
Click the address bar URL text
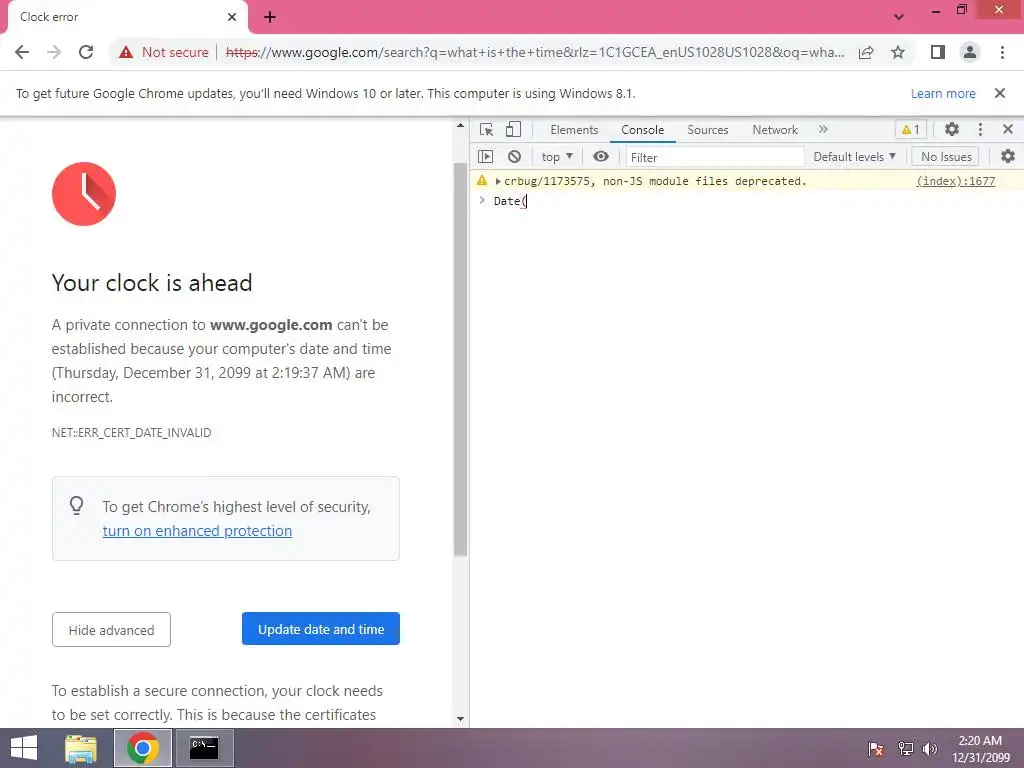(x=536, y=52)
